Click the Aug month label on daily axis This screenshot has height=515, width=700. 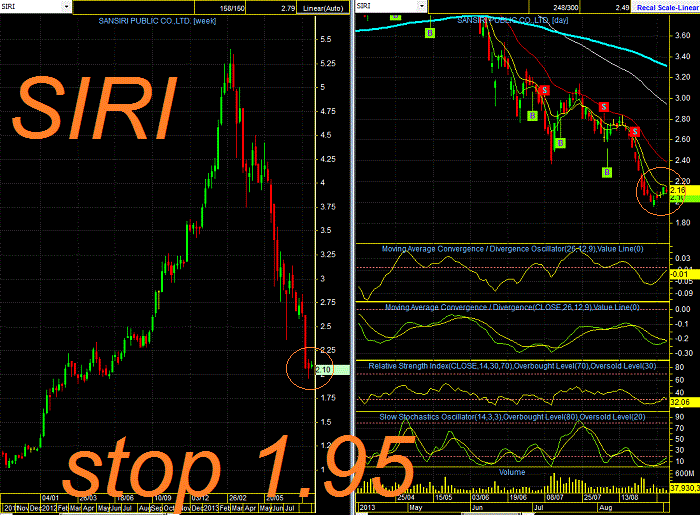coord(605,507)
